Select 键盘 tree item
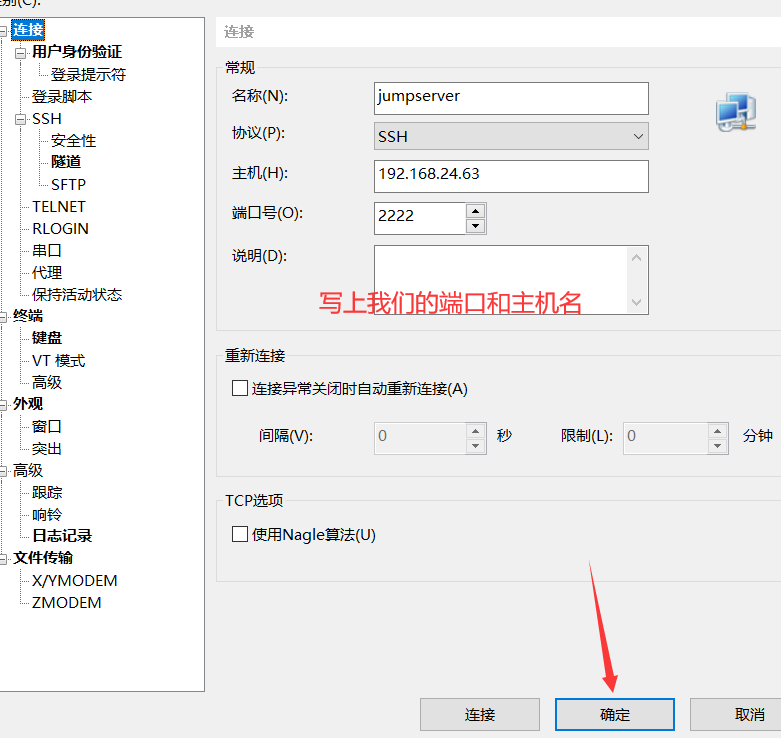The width and height of the screenshot is (781, 738). coord(47,338)
